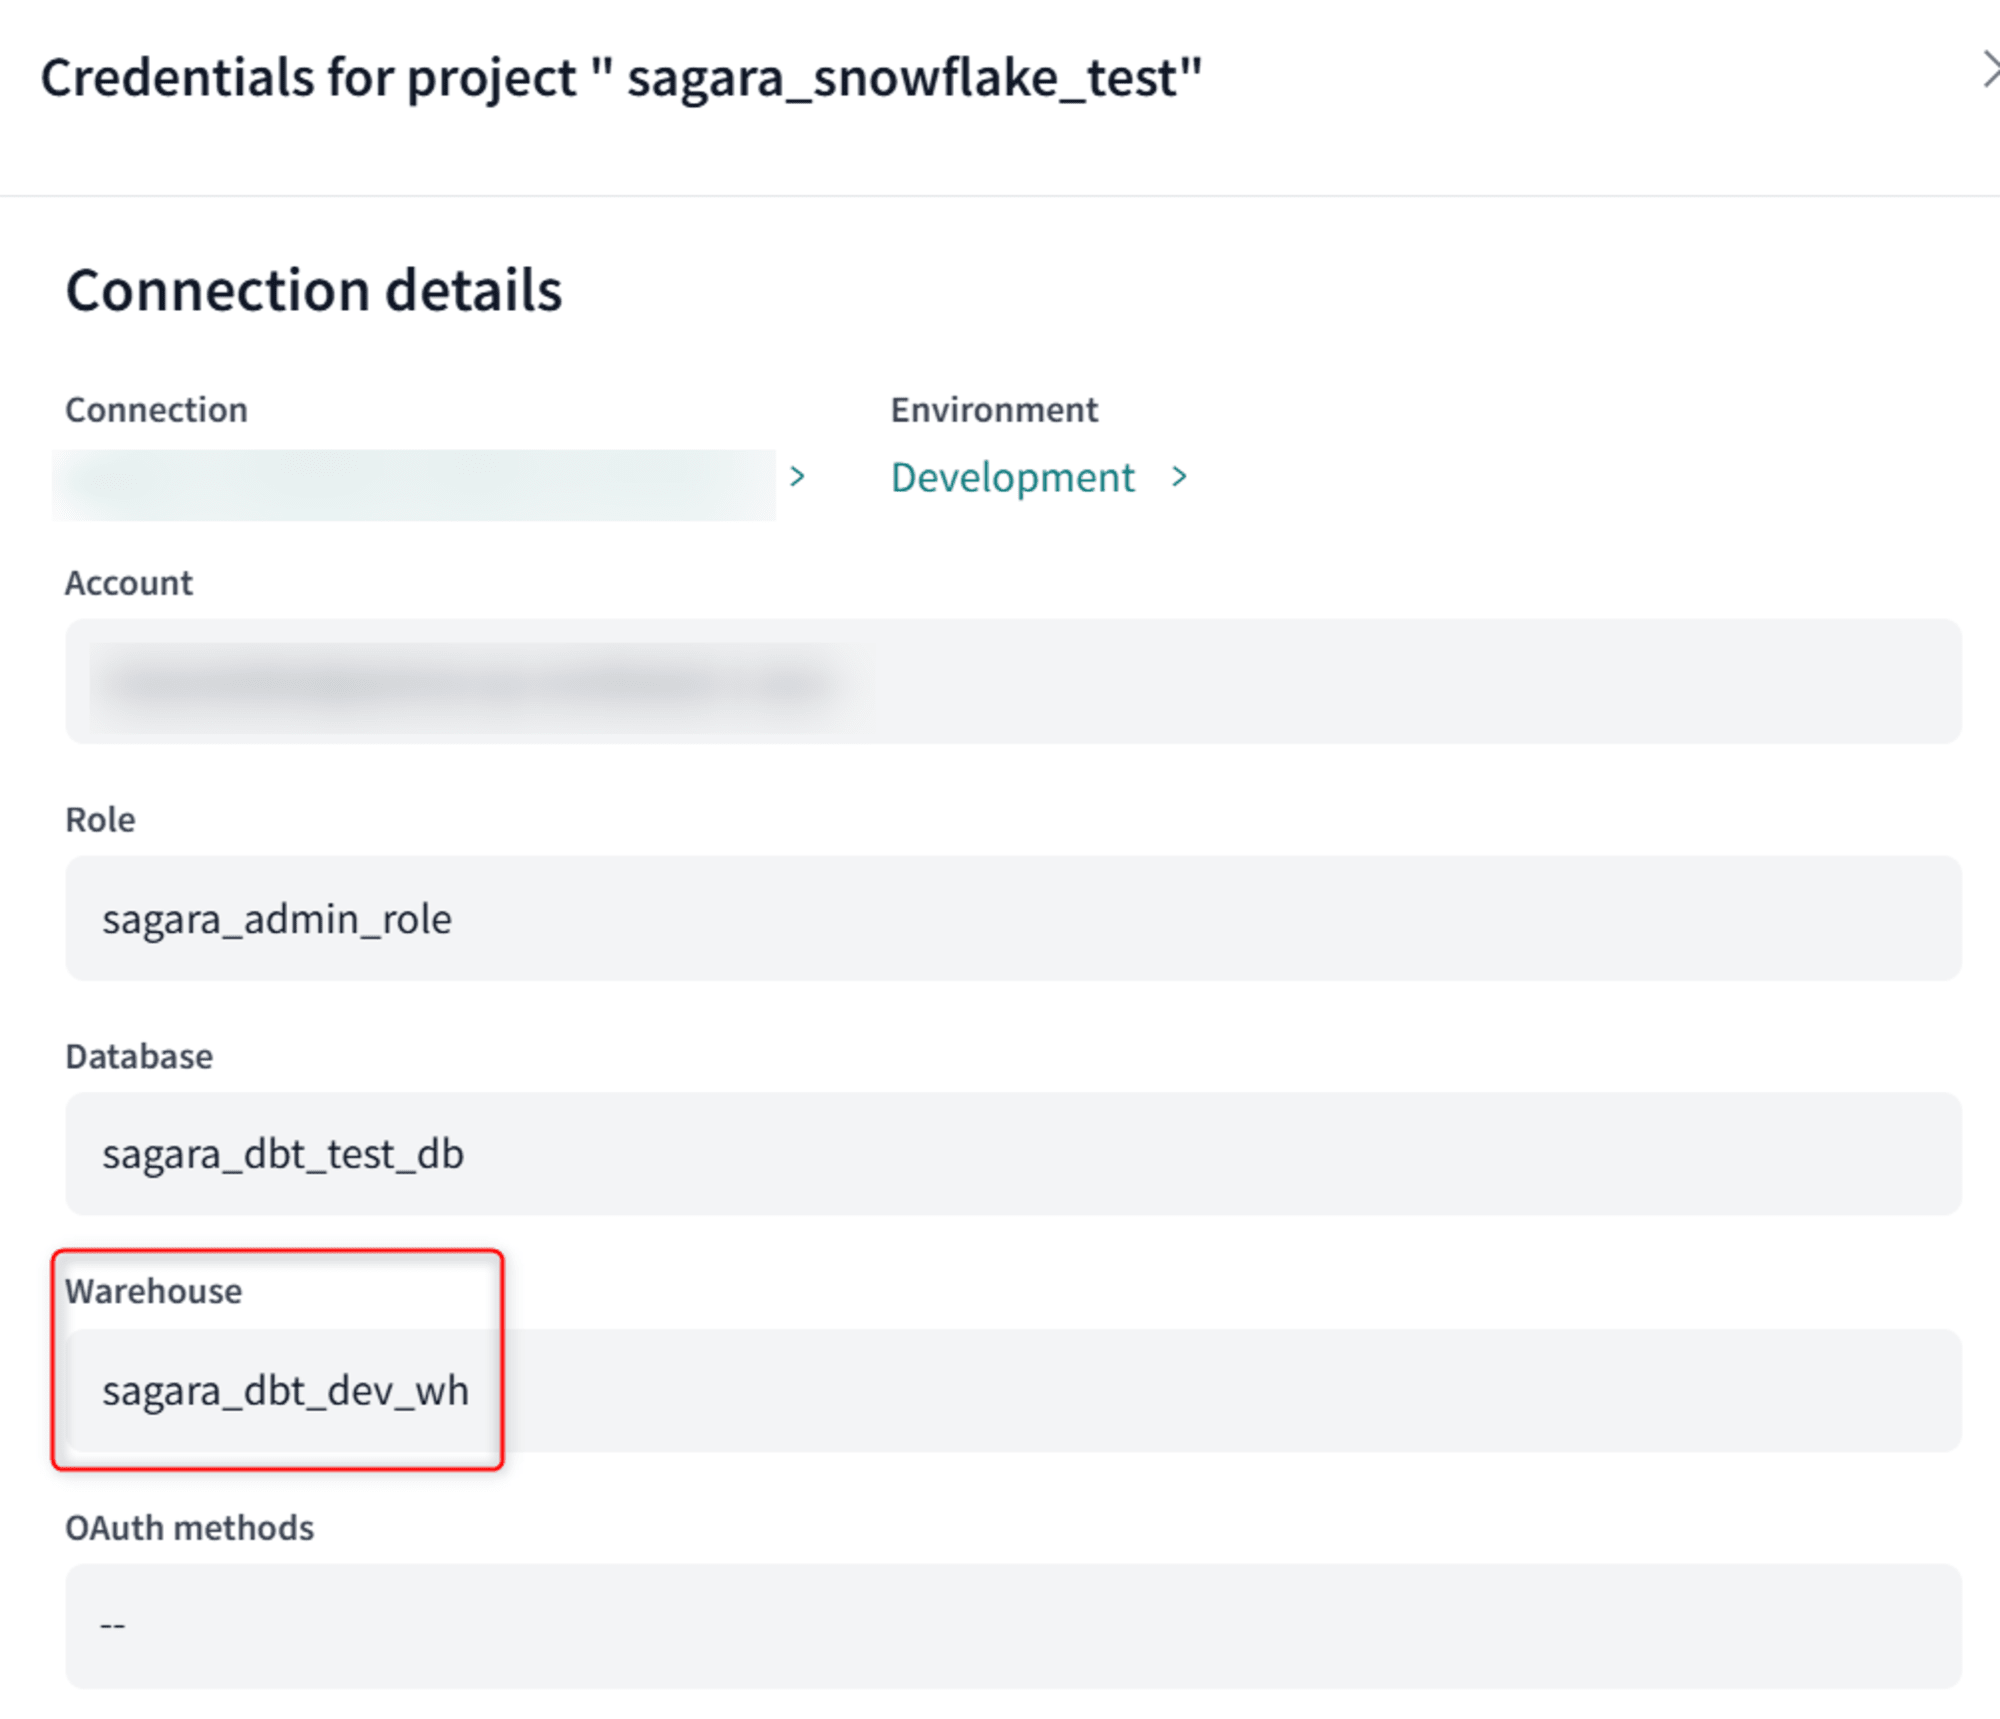Viewport: 2000px width, 1719px height.
Task: Click the chevron next to Development
Action: point(1180,477)
